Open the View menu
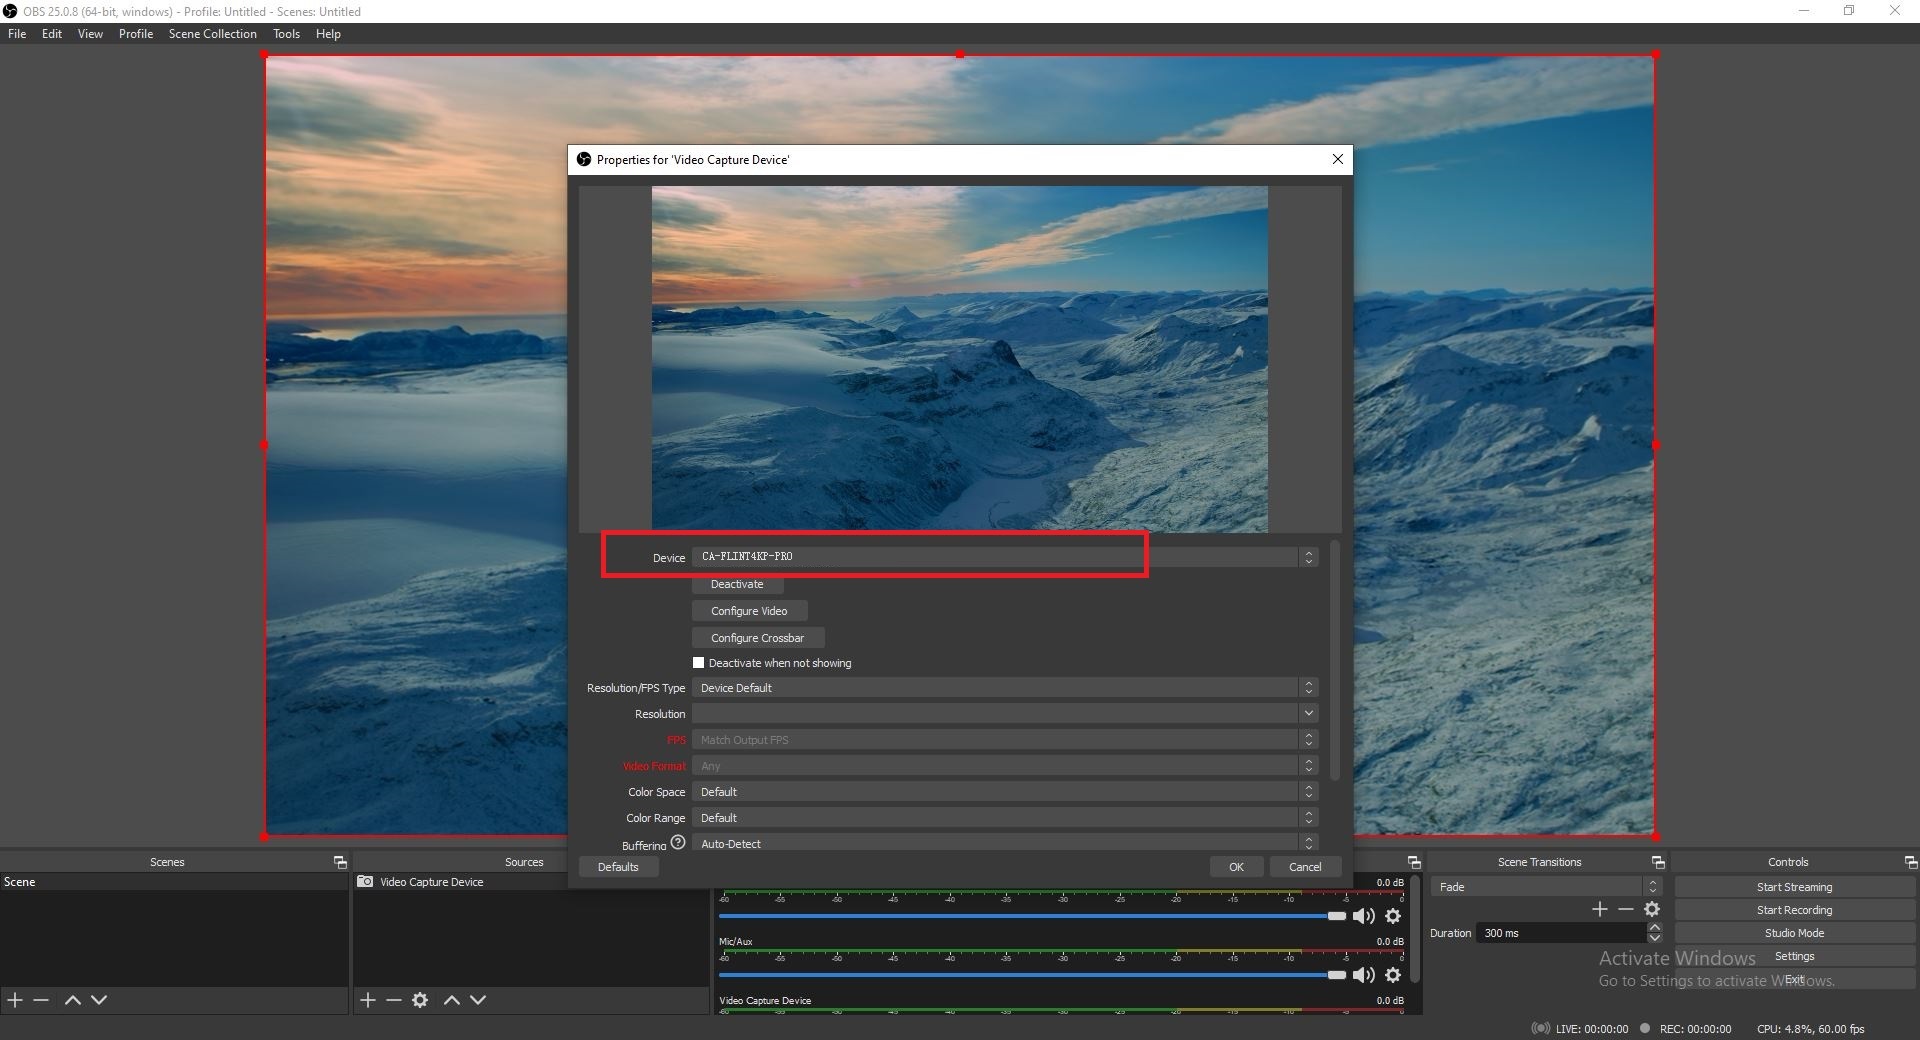The image size is (1920, 1040). click(90, 34)
